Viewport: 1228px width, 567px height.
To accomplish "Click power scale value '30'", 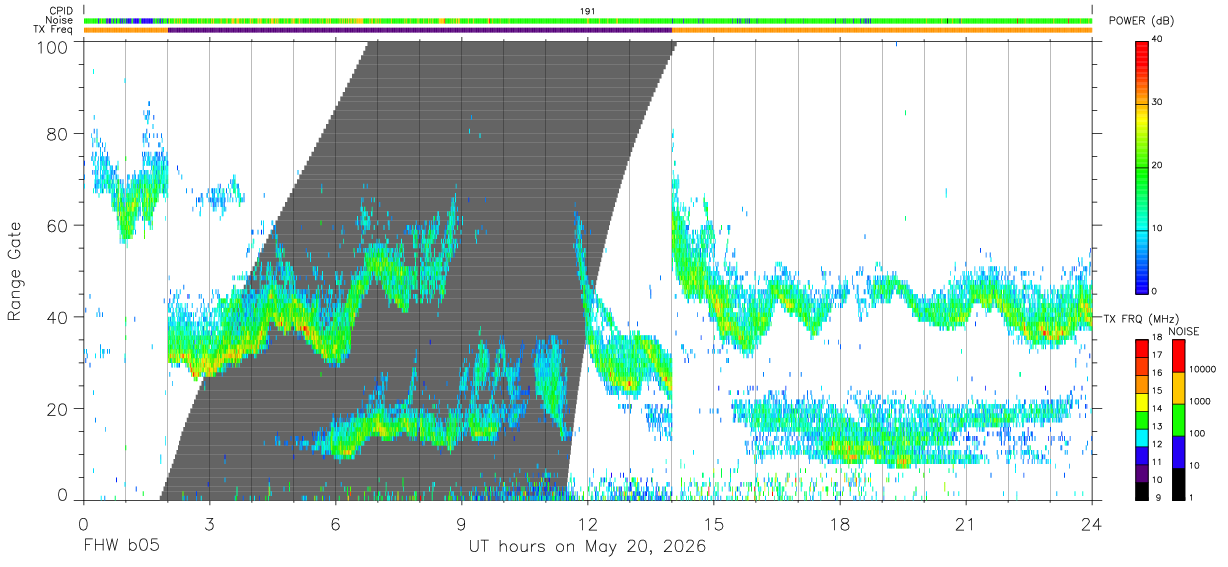I will [x=1157, y=103].
